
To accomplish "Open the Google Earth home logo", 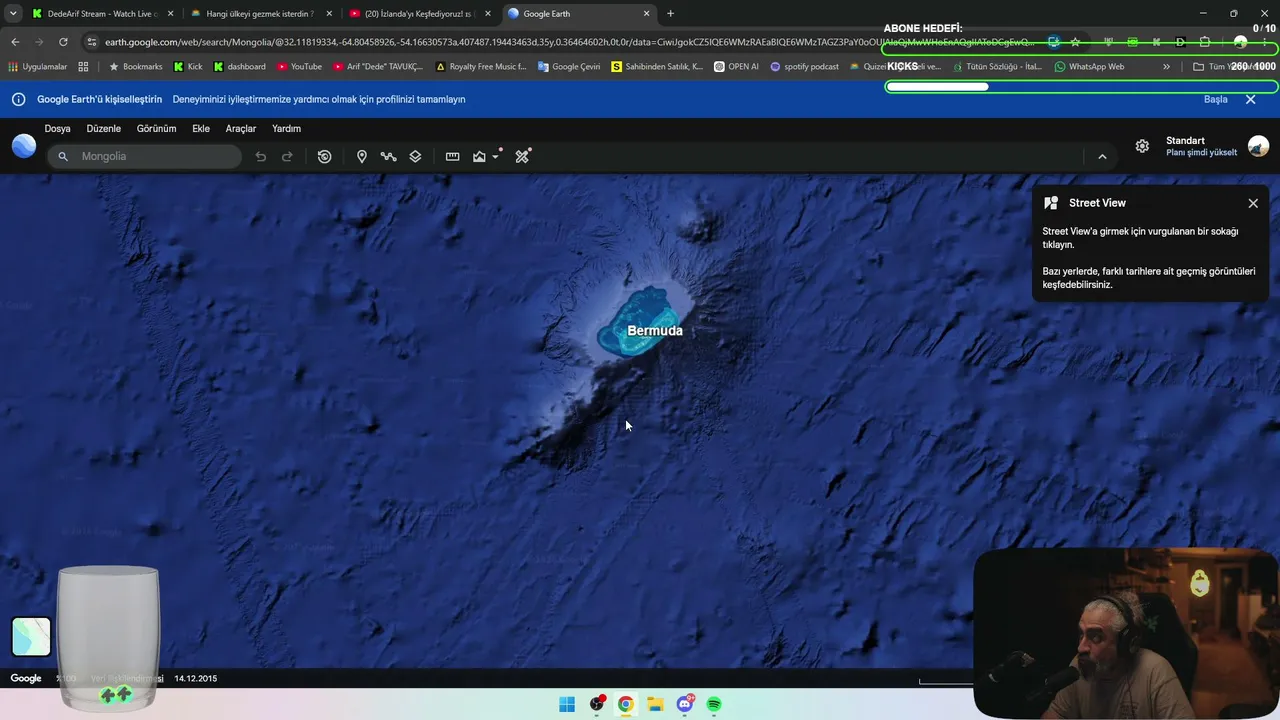I will point(24,147).
